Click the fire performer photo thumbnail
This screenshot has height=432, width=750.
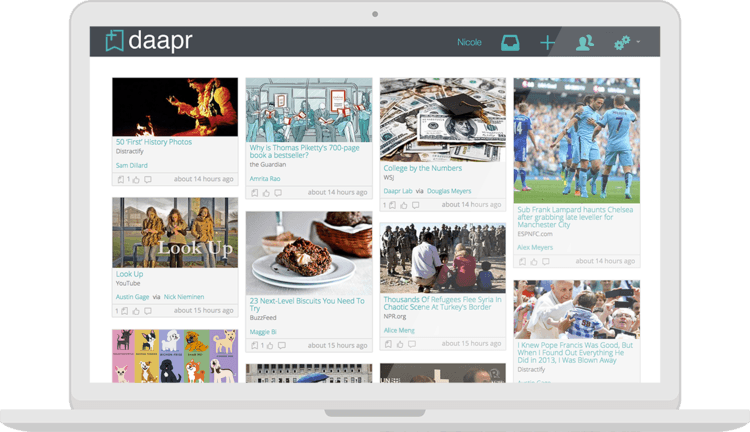(x=175, y=107)
